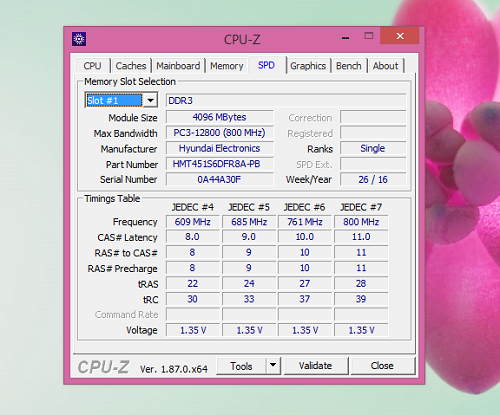This screenshot has height=415, width=500.
Task: Select the PC3-12800 (800 MHz) bandwidth value
Action: [x=219, y=133]
